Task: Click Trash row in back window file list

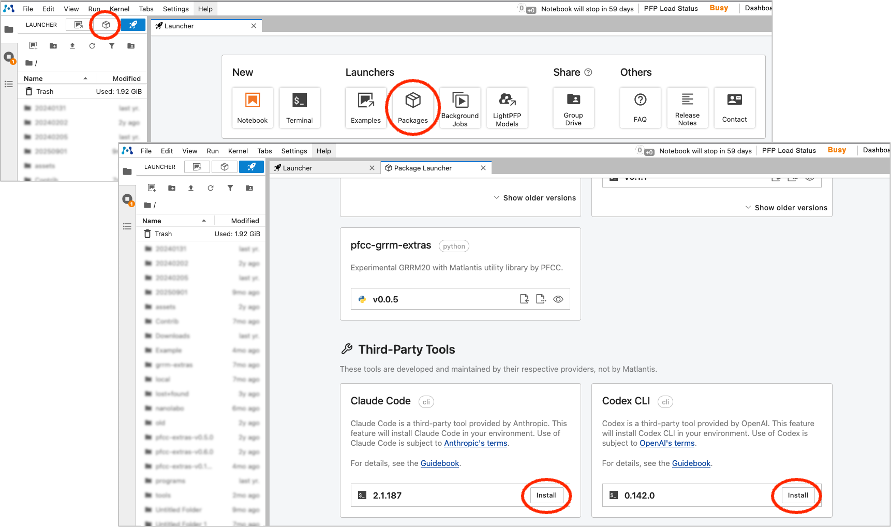Action: click(x=82, y=92)
